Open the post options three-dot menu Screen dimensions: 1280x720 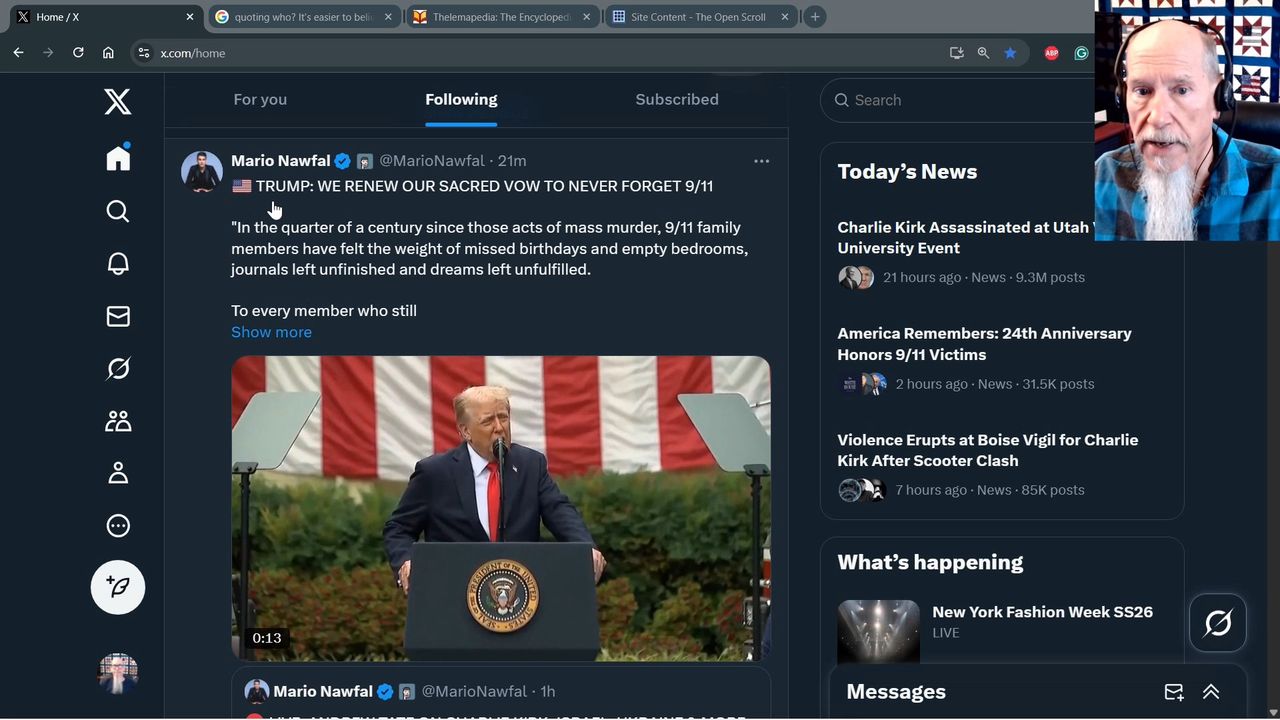(761, 161)
